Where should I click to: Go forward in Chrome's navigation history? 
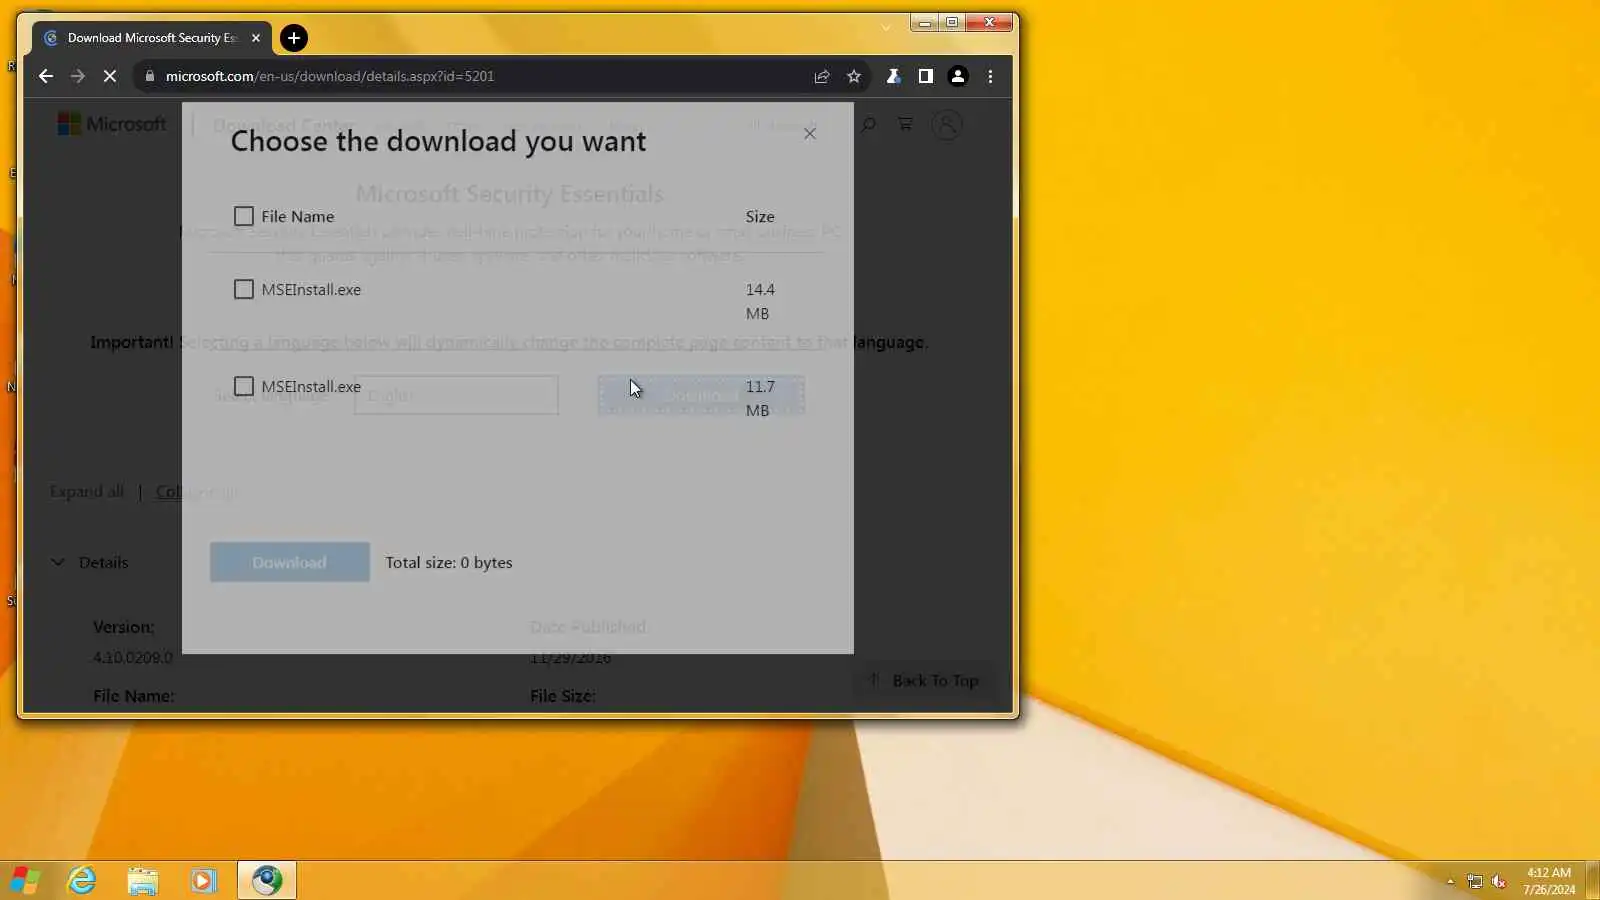[x=78, y=76]
